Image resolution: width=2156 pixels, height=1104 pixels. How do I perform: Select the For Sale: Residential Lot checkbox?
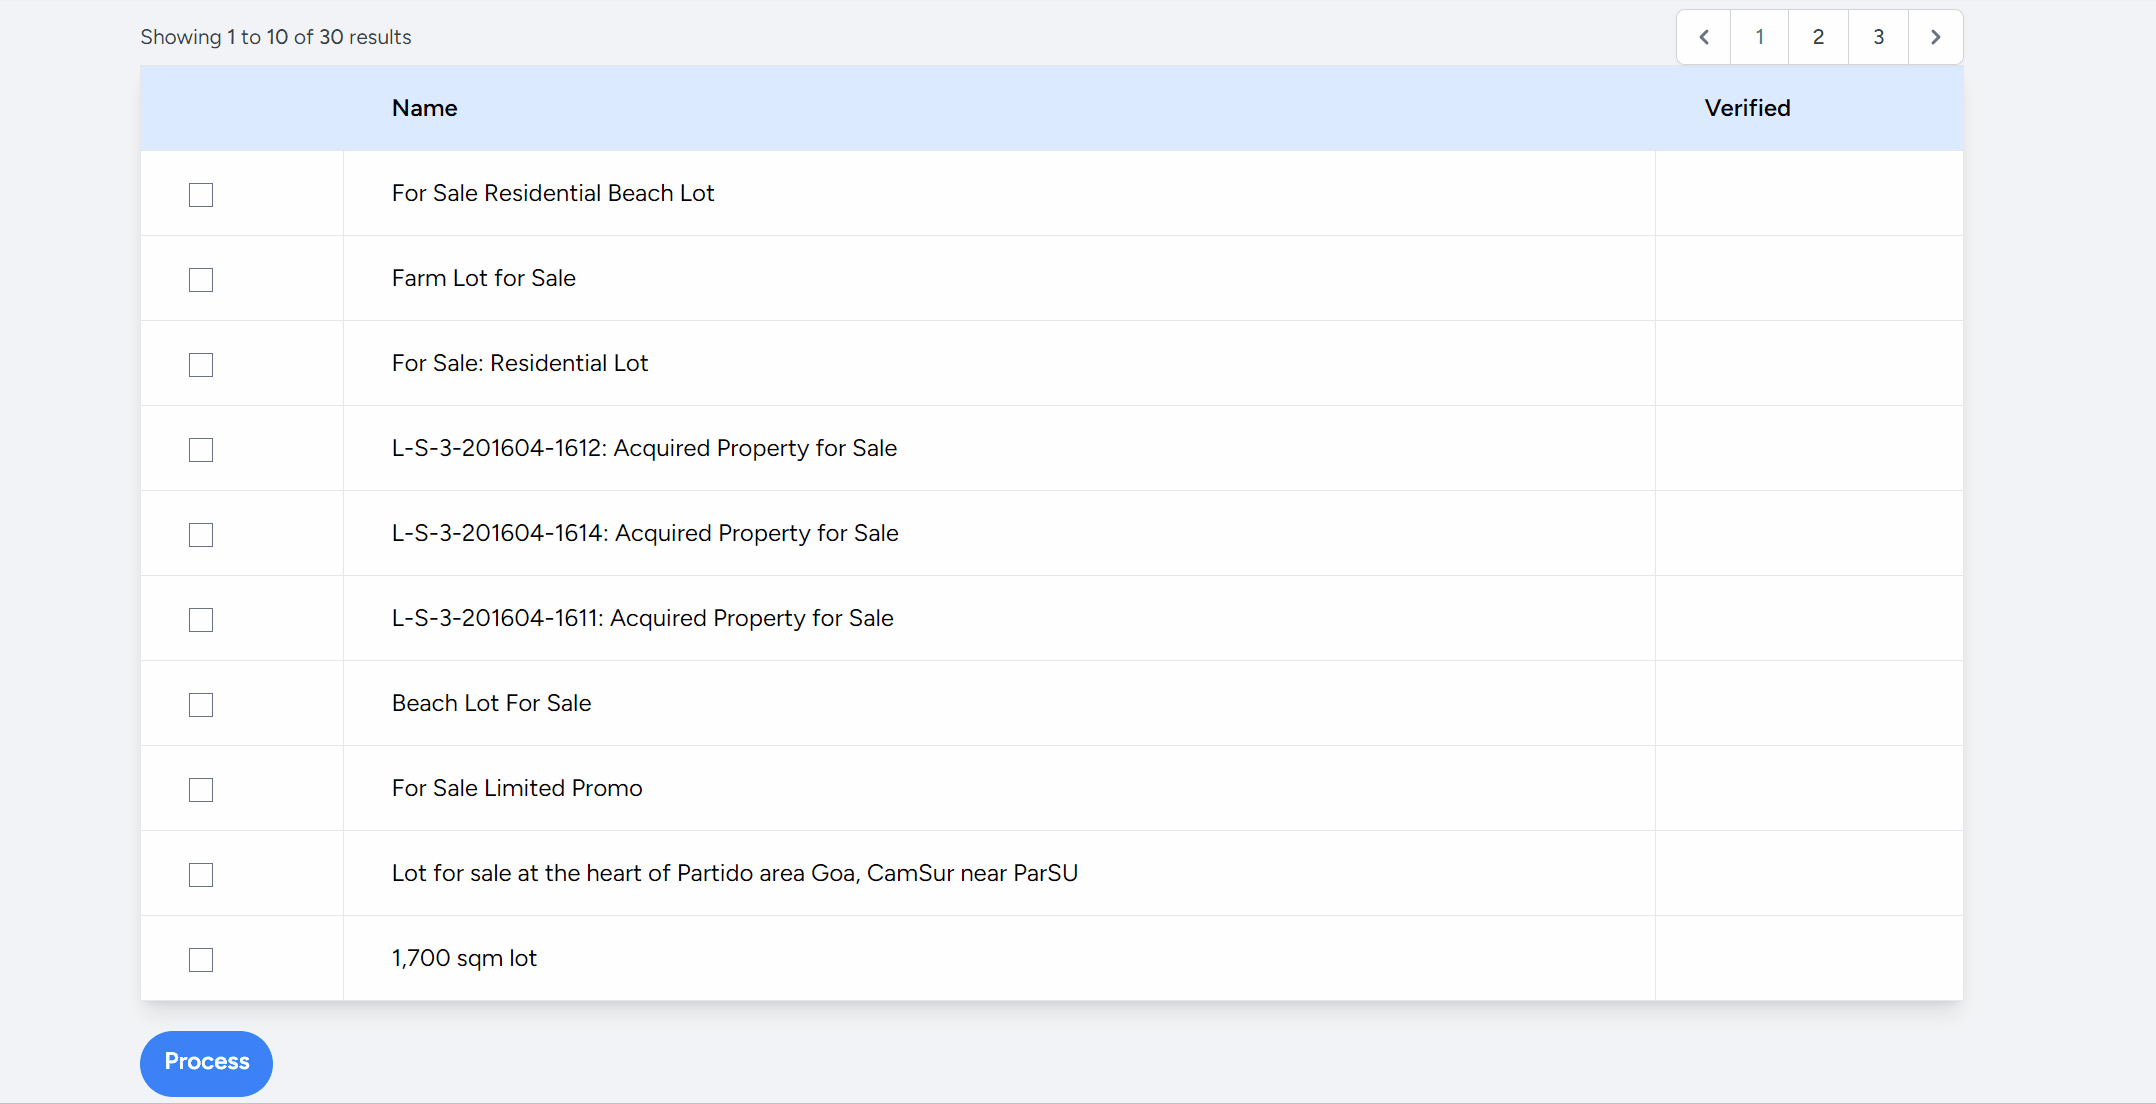(201, 365)
